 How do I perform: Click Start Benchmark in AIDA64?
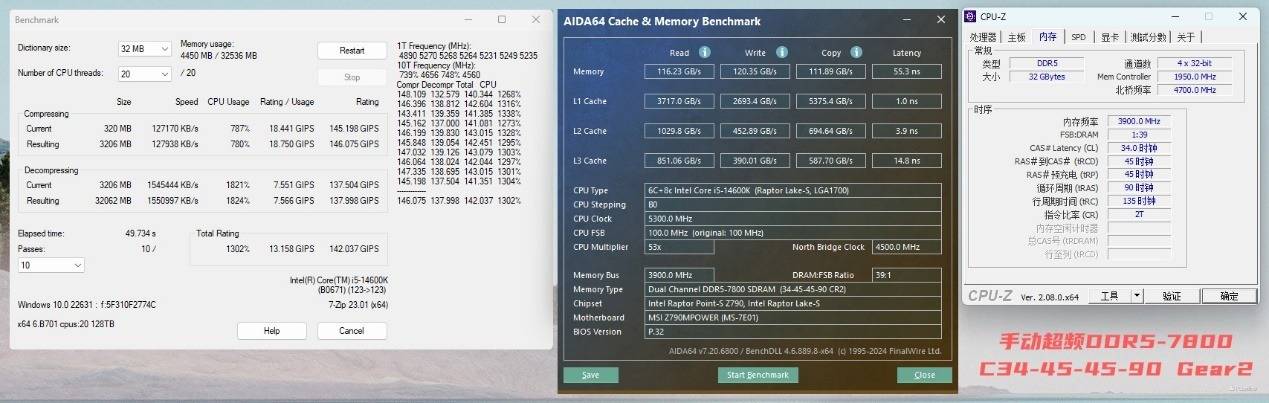point(758,375)
